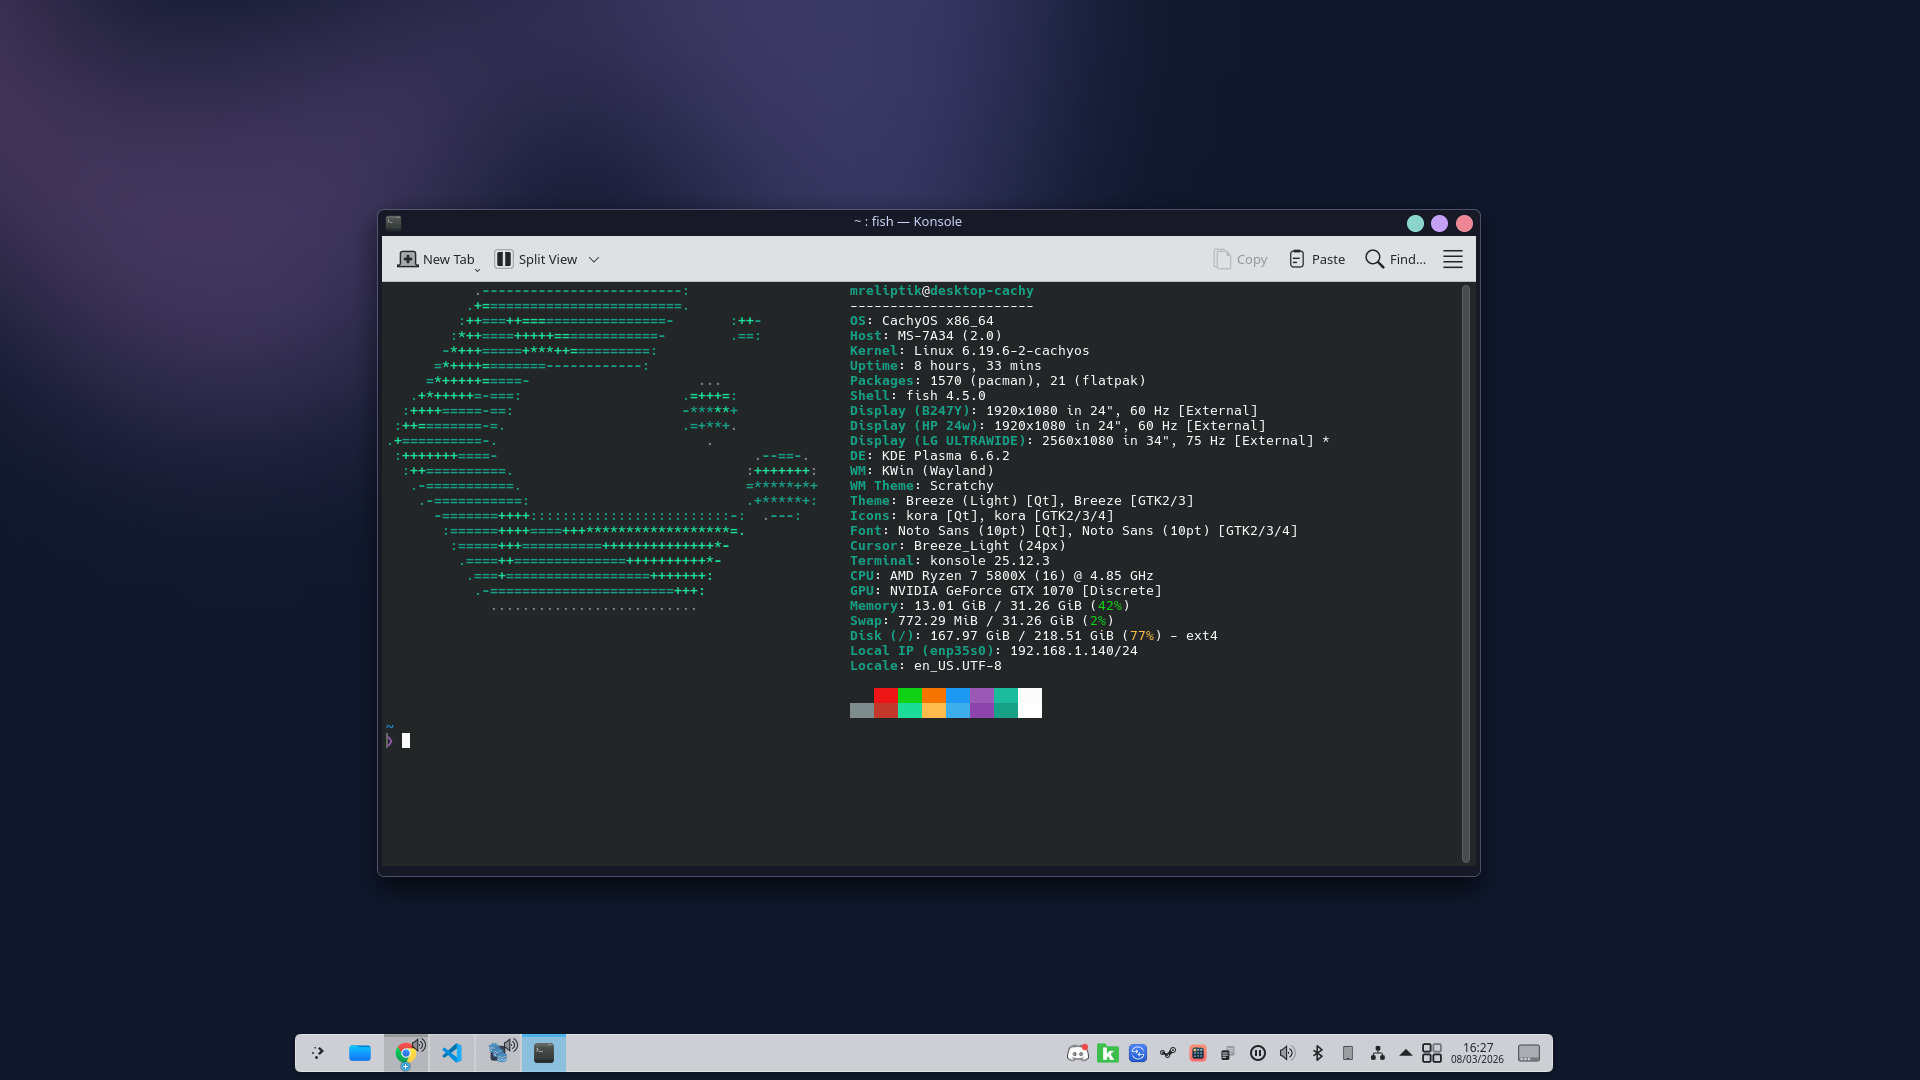The width and height of the screenshot is (1920, 1080).
Task: Open the Split View layout
Action: (x=536, y=259)
